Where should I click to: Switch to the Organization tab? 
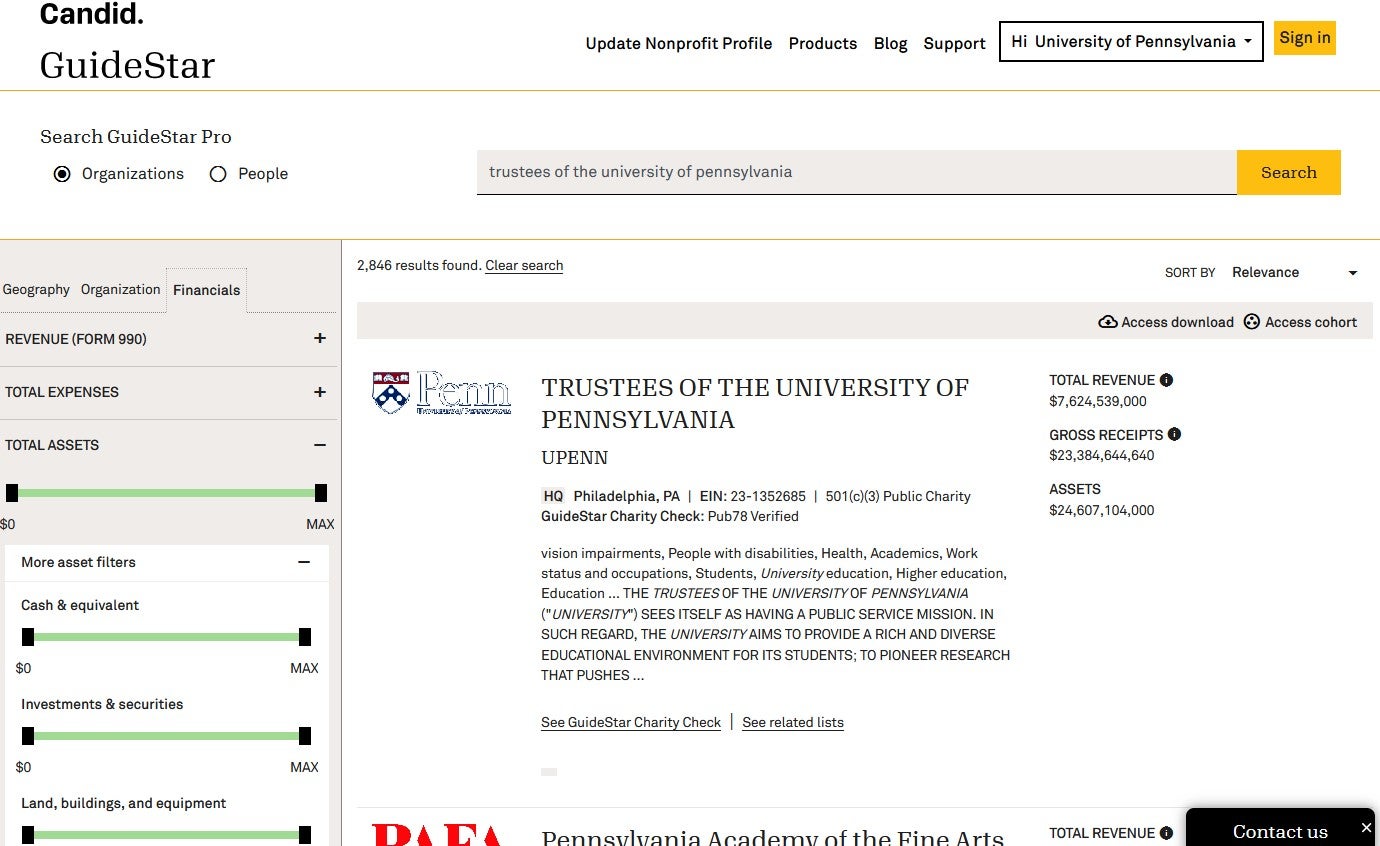point(120,290)
